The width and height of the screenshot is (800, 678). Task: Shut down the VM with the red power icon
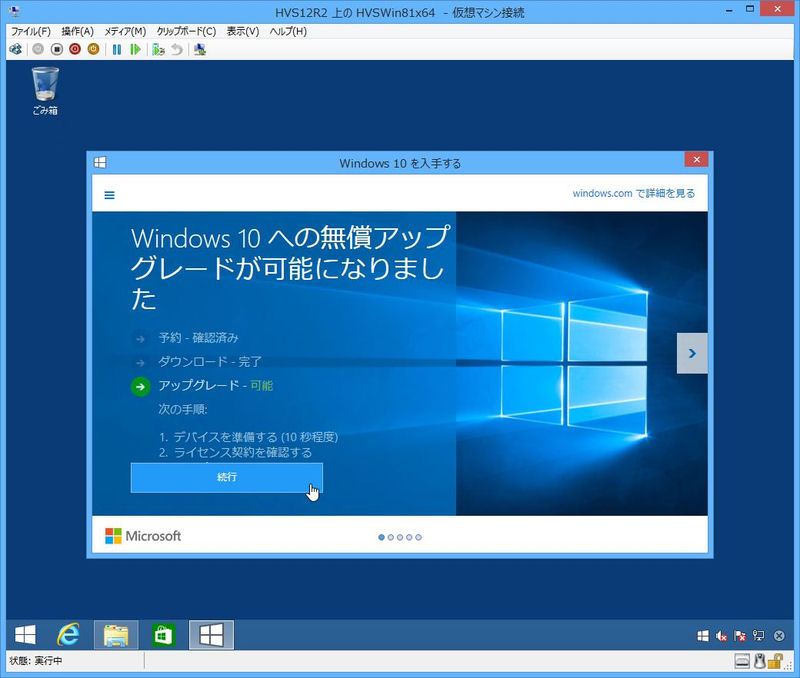[x=75, y=49]
